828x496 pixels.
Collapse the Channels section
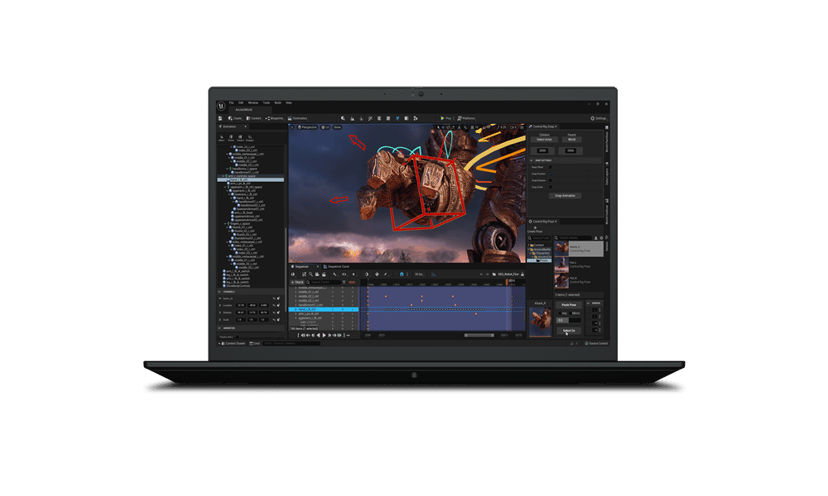coord(219,292)
